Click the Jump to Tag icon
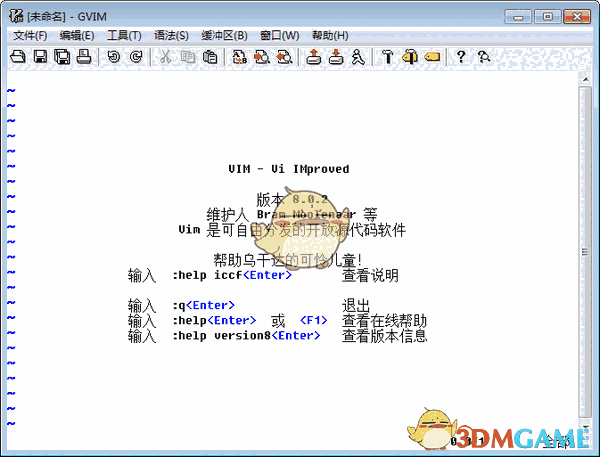The height and width of the screenshot is (457, 600). [432, 57]
